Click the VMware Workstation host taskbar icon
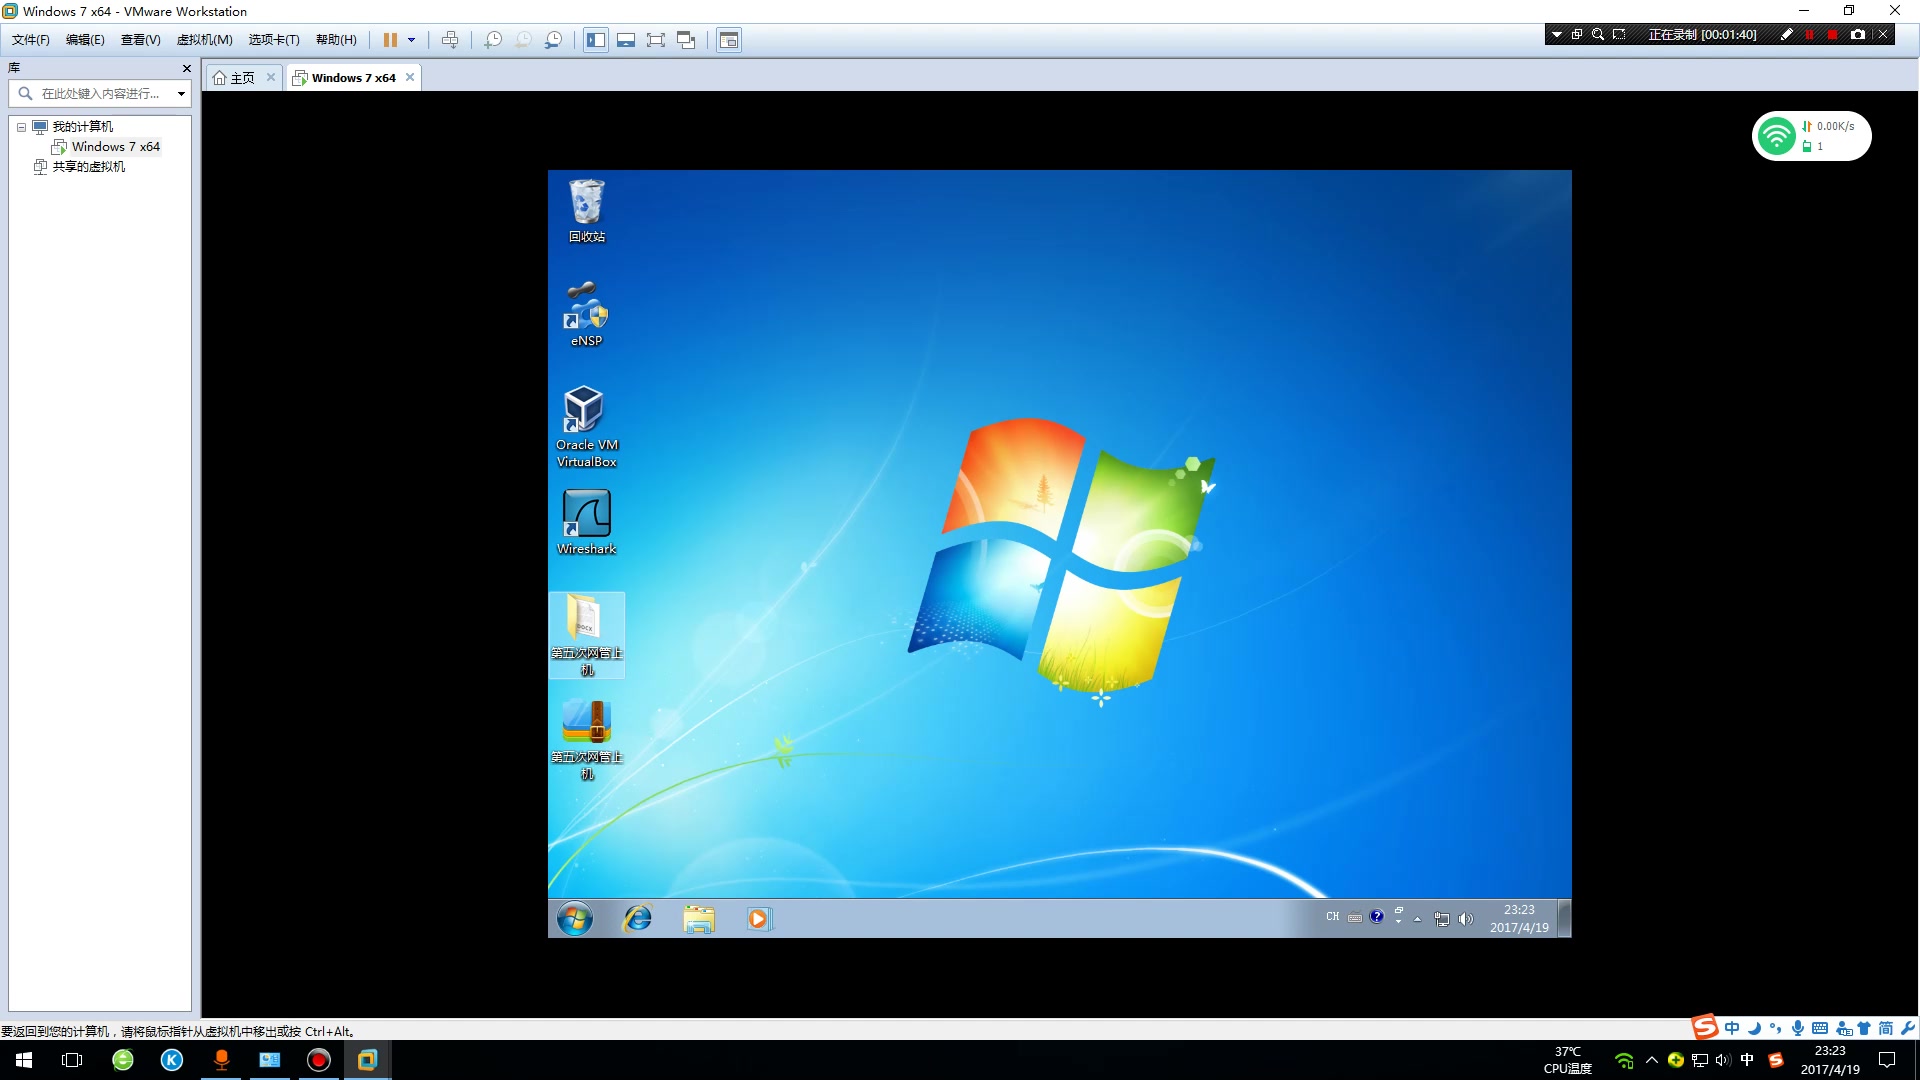This screenshot has width=1920, height=1080. coord(367,1060)
